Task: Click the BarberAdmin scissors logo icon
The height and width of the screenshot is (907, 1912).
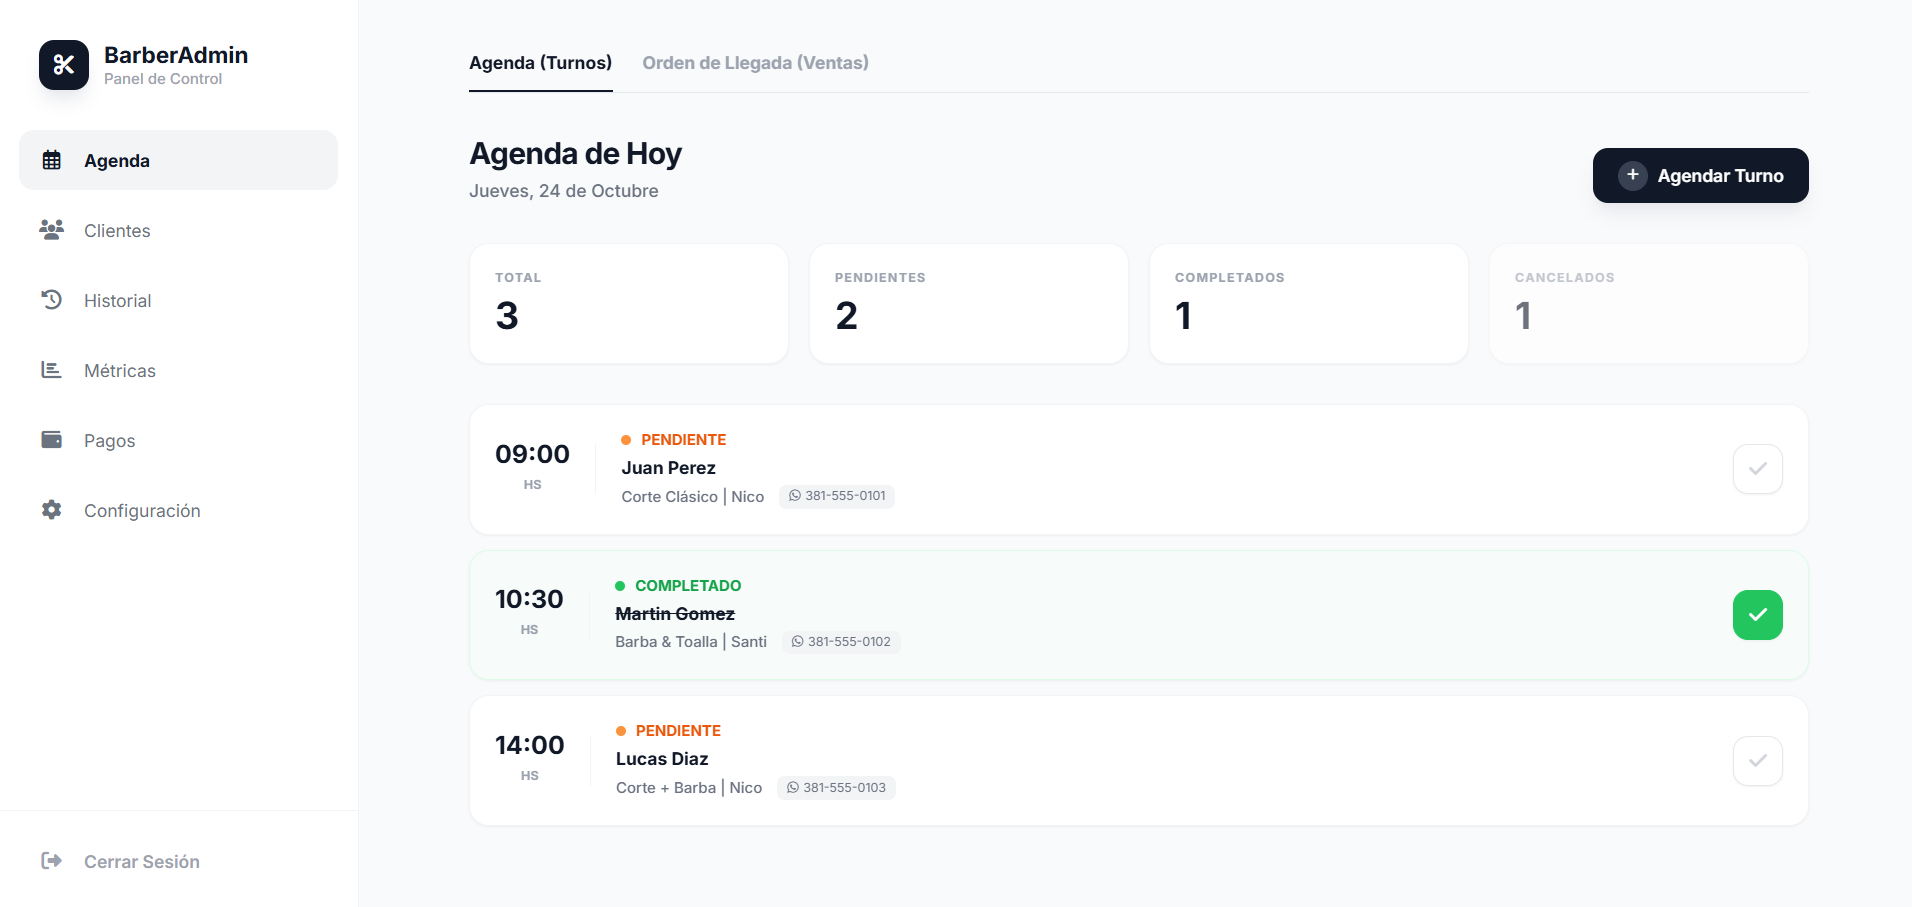Action: point(64,65)
